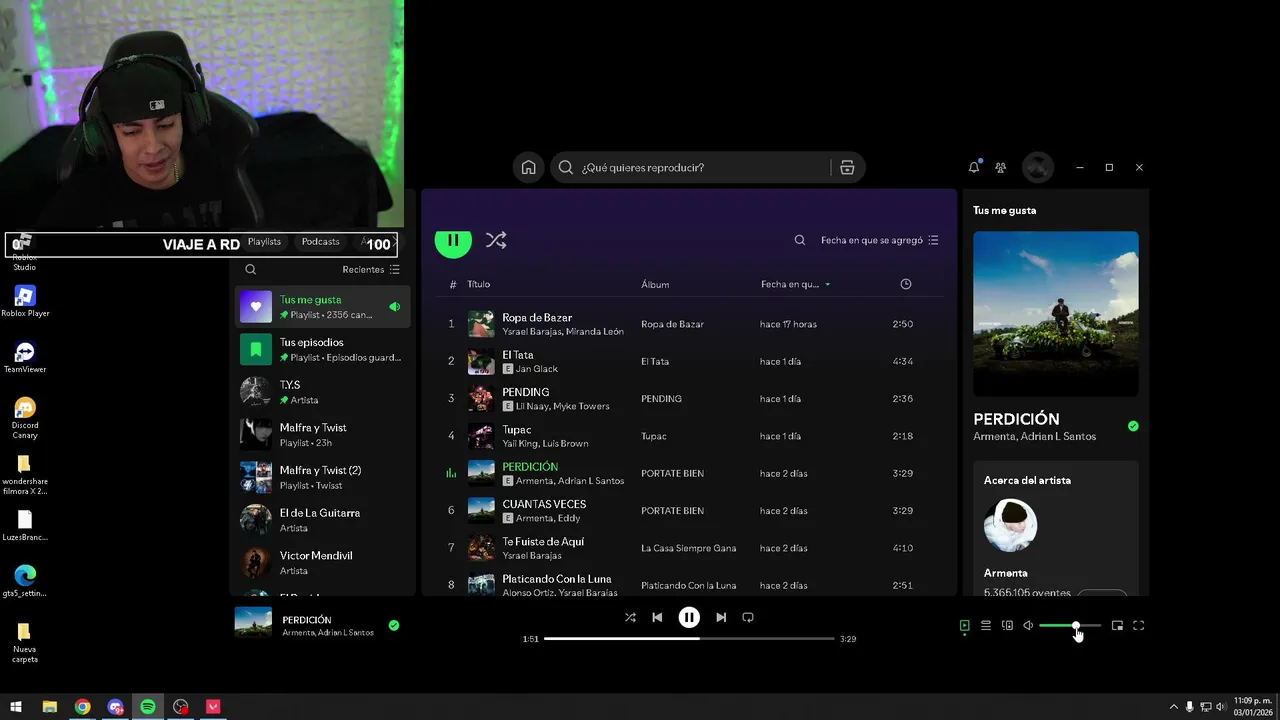1280x720 pixels.
Task: Toggle liked checkmark beside PERDICIÓN in side panel
Action: point(1133,426)
